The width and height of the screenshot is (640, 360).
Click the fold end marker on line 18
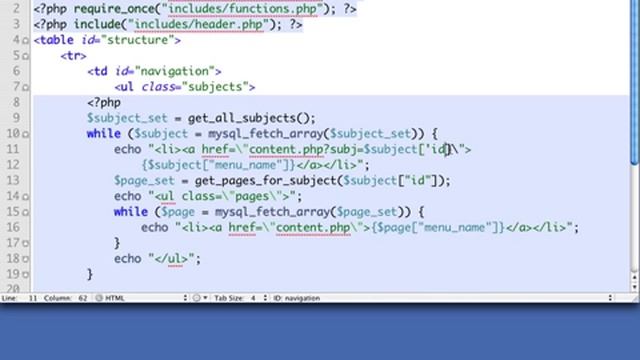point(25,259)
